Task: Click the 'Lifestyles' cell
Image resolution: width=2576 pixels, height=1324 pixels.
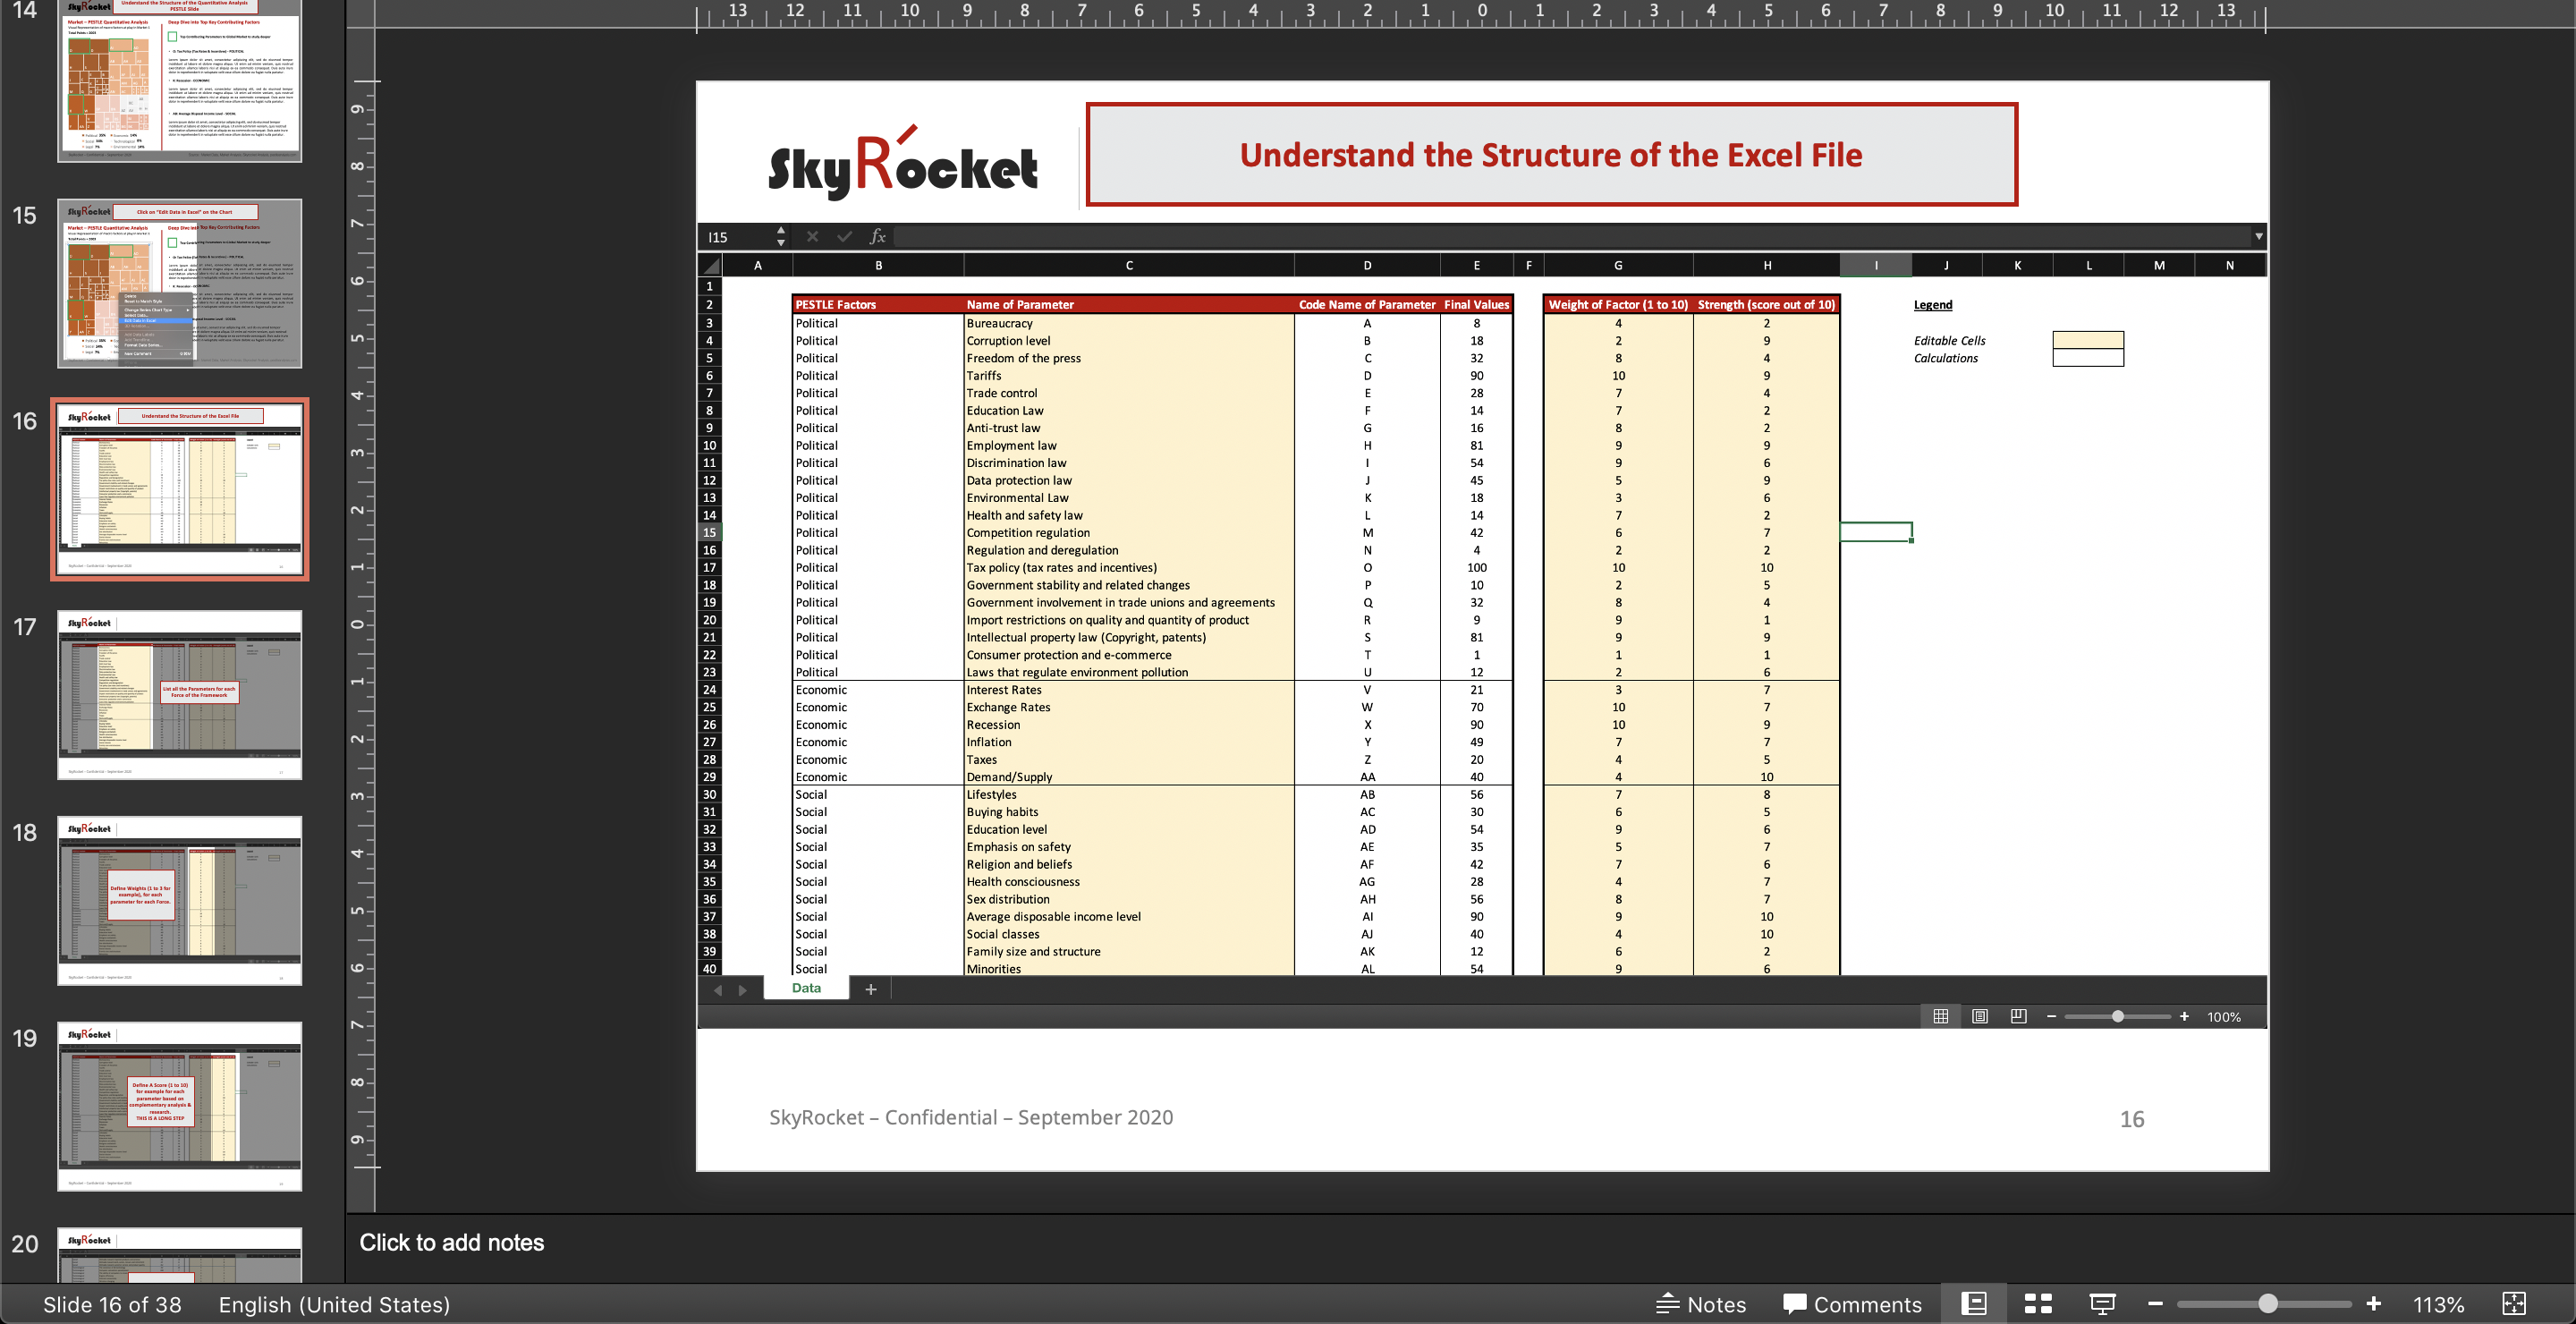Action: pyautogui.click(x=1129, y=795)
